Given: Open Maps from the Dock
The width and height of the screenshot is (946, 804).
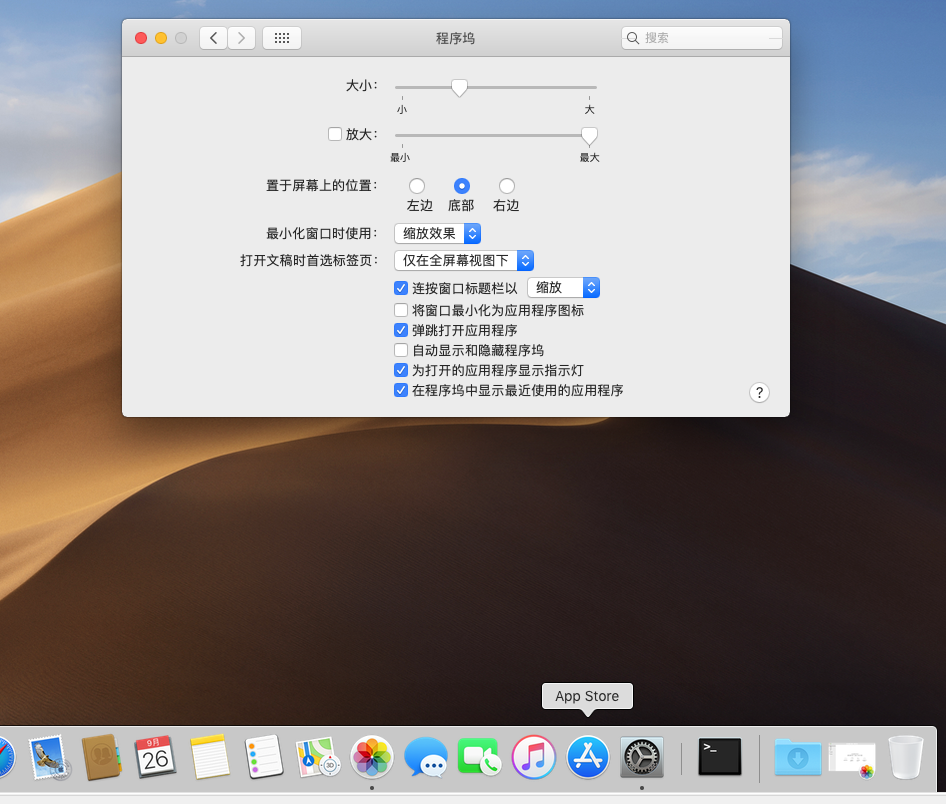Looking at the screenshot, I should pyautogui.click(x=317, y=757).
